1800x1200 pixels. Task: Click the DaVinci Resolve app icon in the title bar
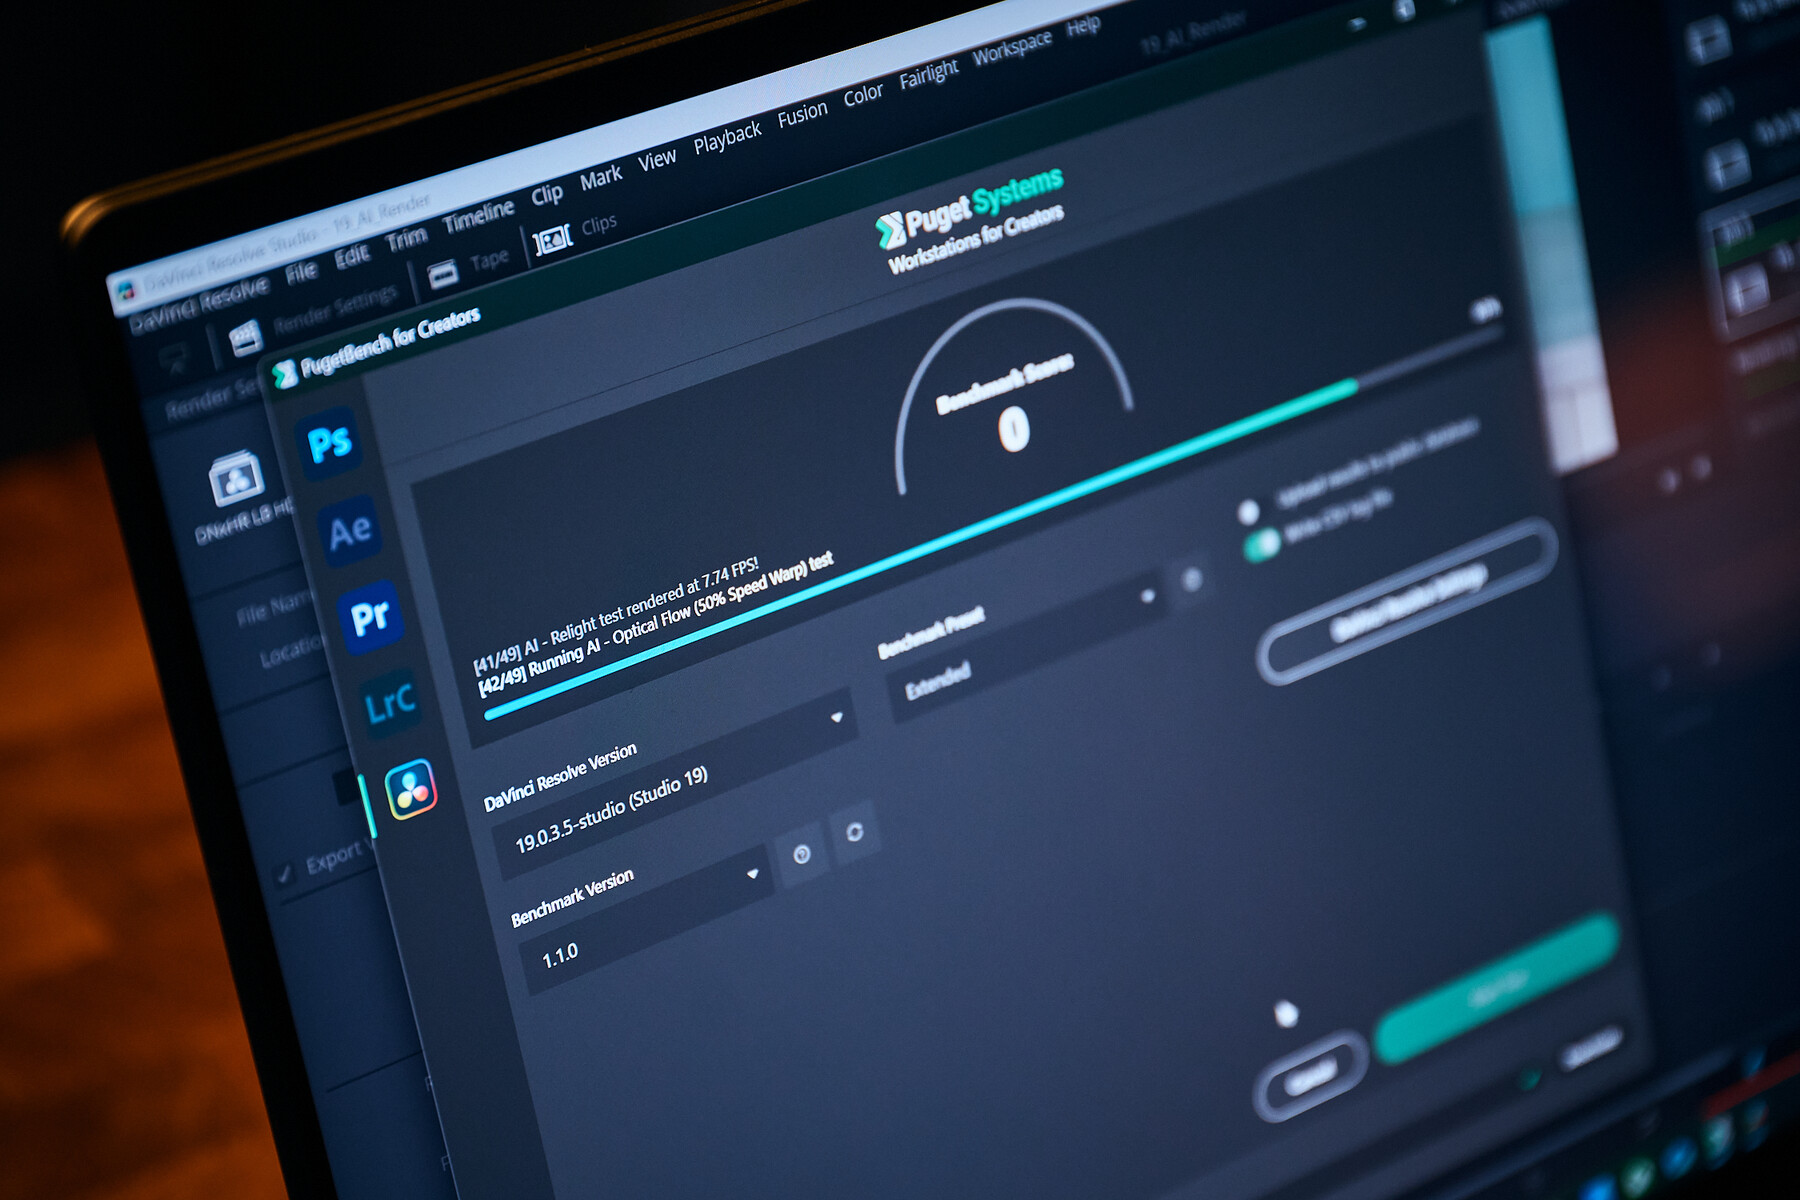126,291
